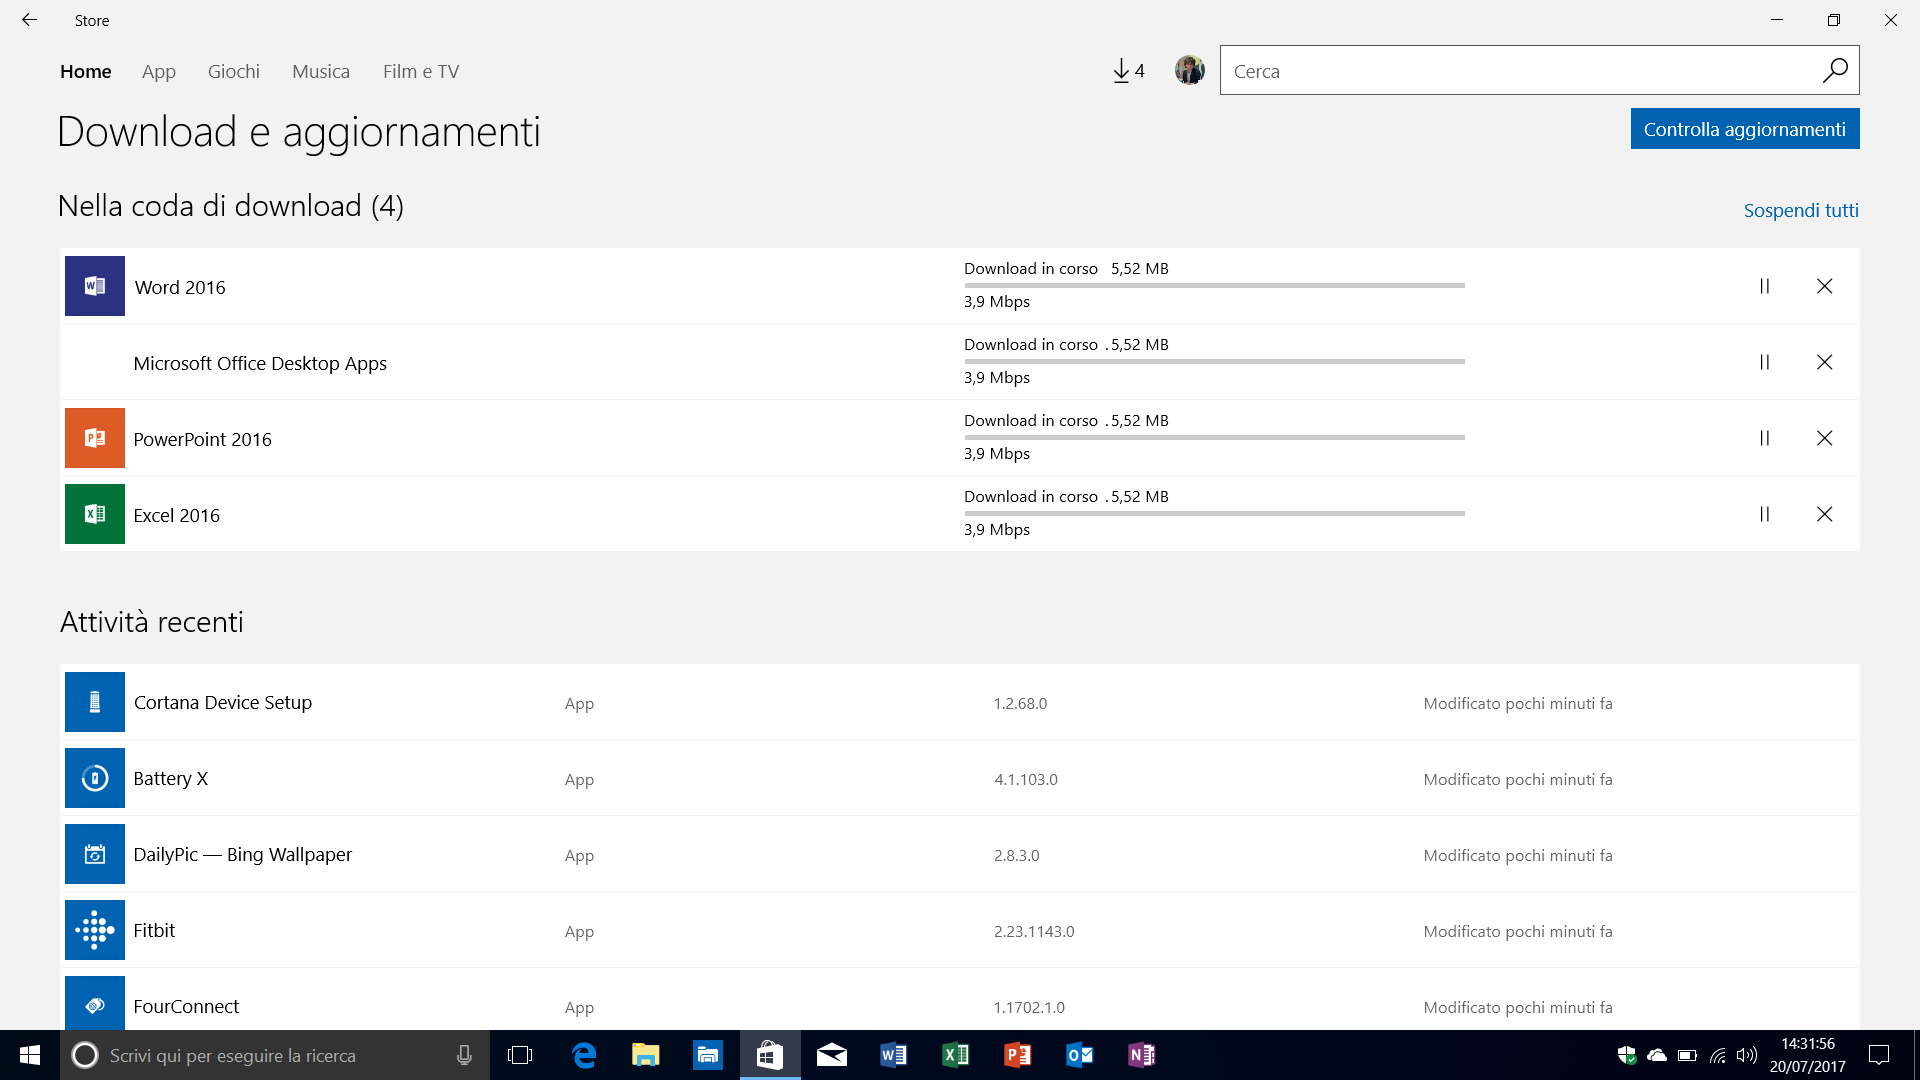
Task: Click the Cortana microphone icon
Action: (464, 1055)
